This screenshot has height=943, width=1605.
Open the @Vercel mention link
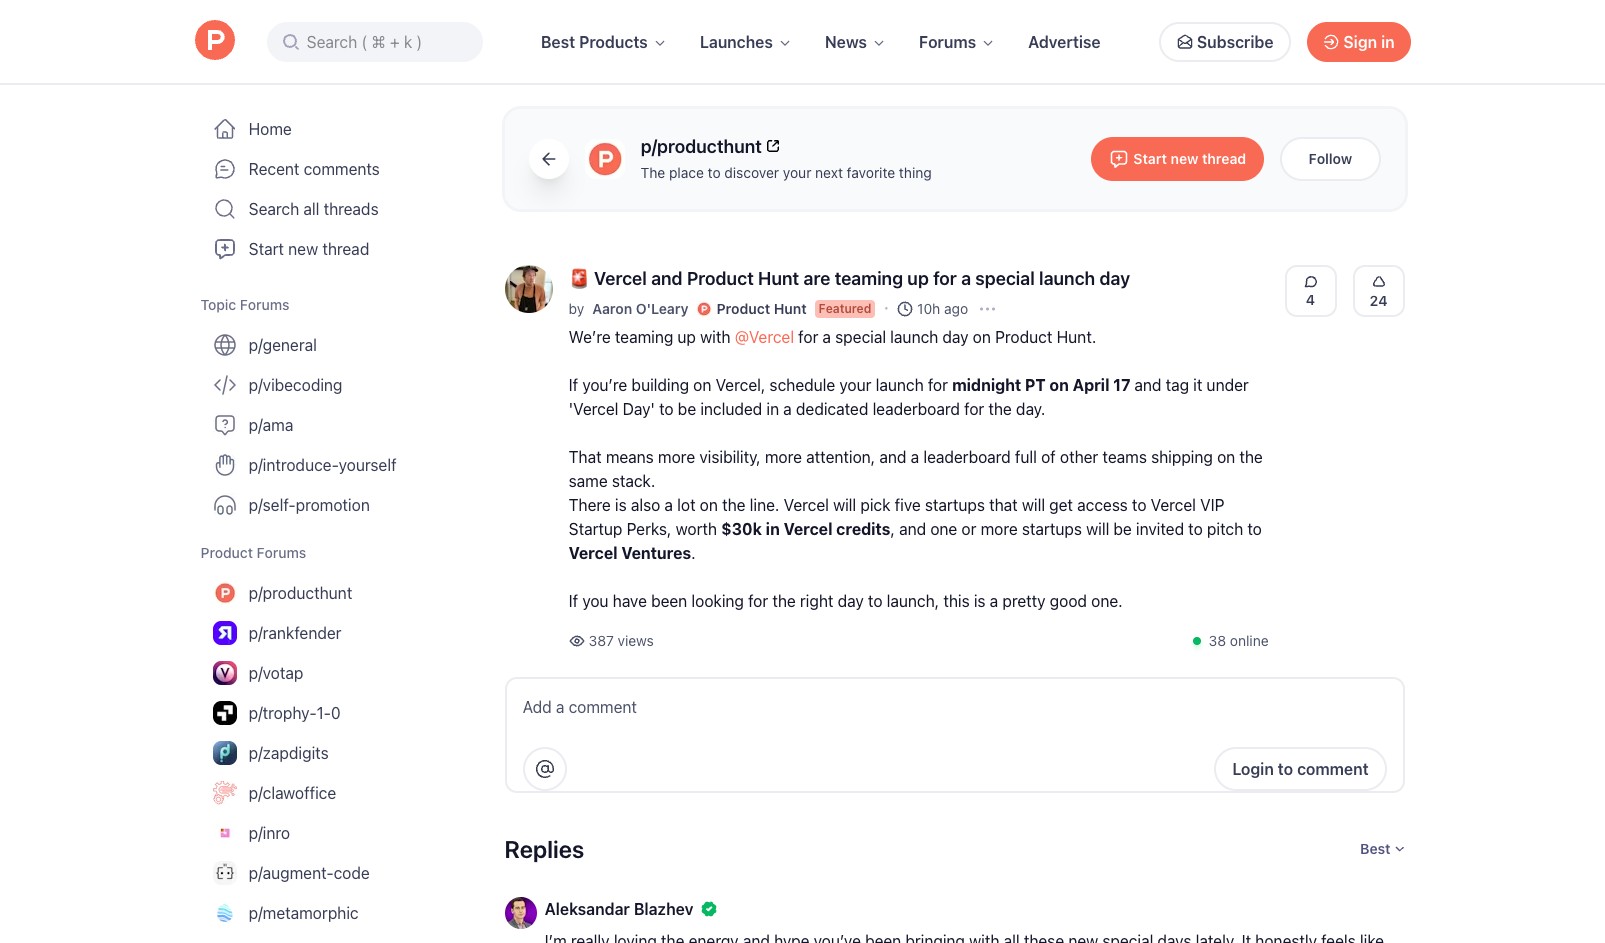coord(764,337)
